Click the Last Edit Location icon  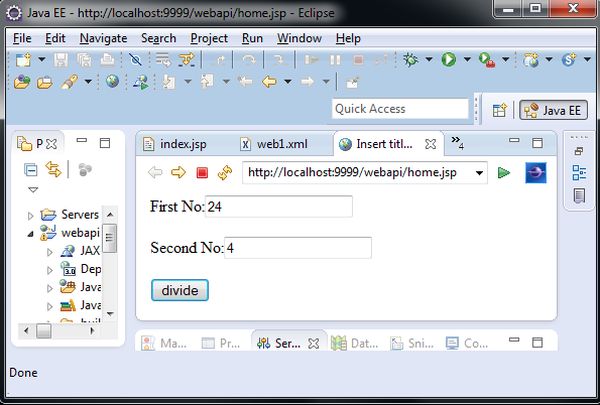245,82
